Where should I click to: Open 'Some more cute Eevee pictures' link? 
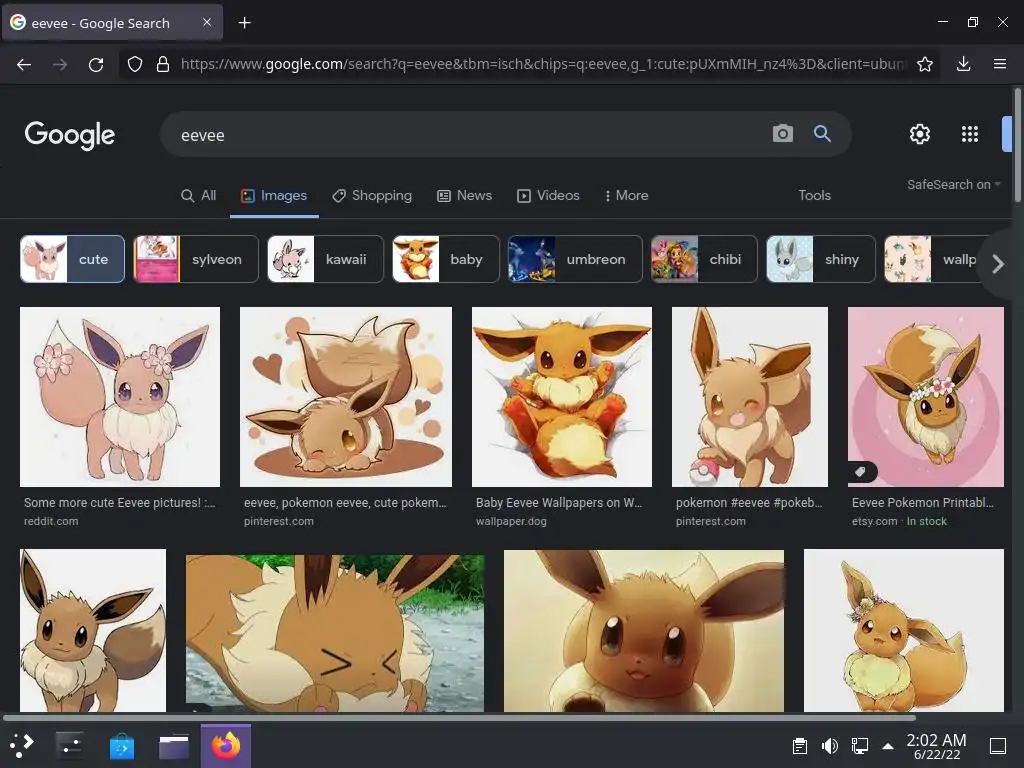tap(120, 503)
